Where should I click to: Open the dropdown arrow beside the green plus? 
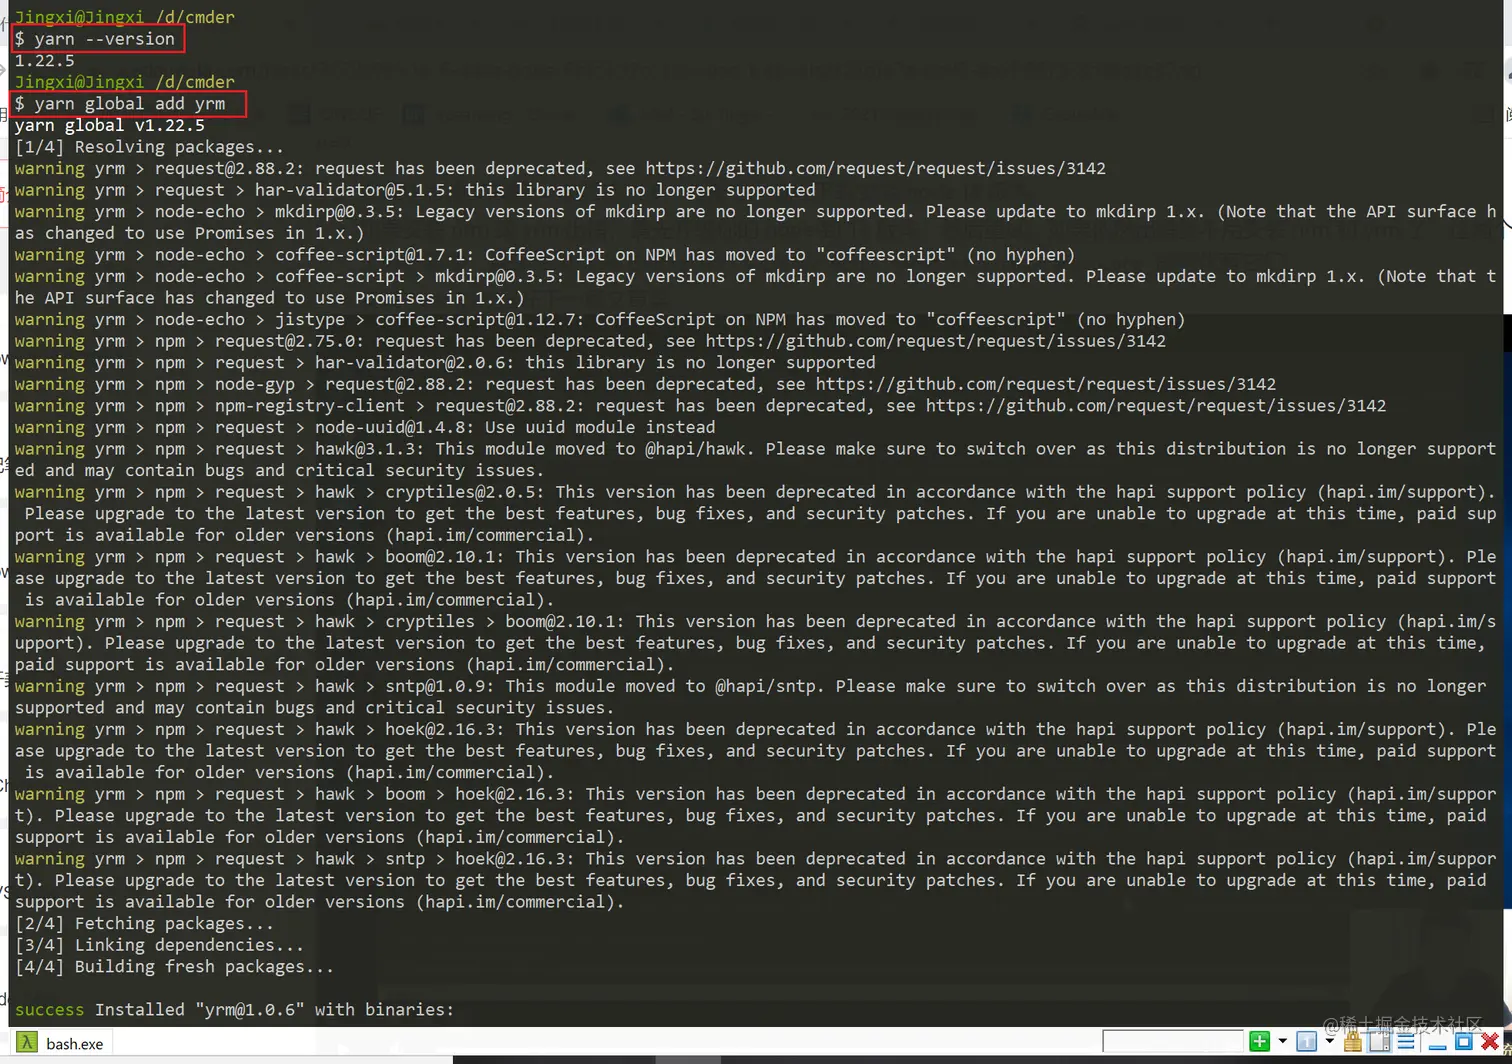1282,1041
